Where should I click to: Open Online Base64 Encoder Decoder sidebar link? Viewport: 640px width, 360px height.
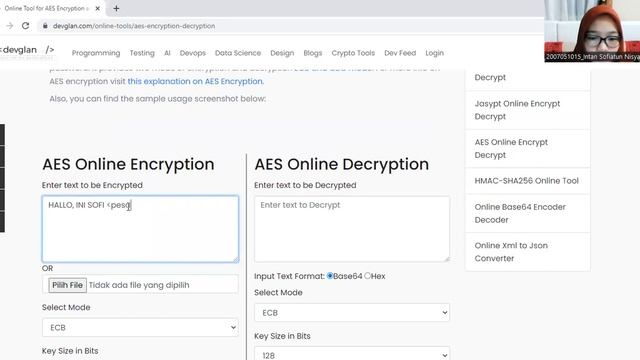(x=527, y=213)
